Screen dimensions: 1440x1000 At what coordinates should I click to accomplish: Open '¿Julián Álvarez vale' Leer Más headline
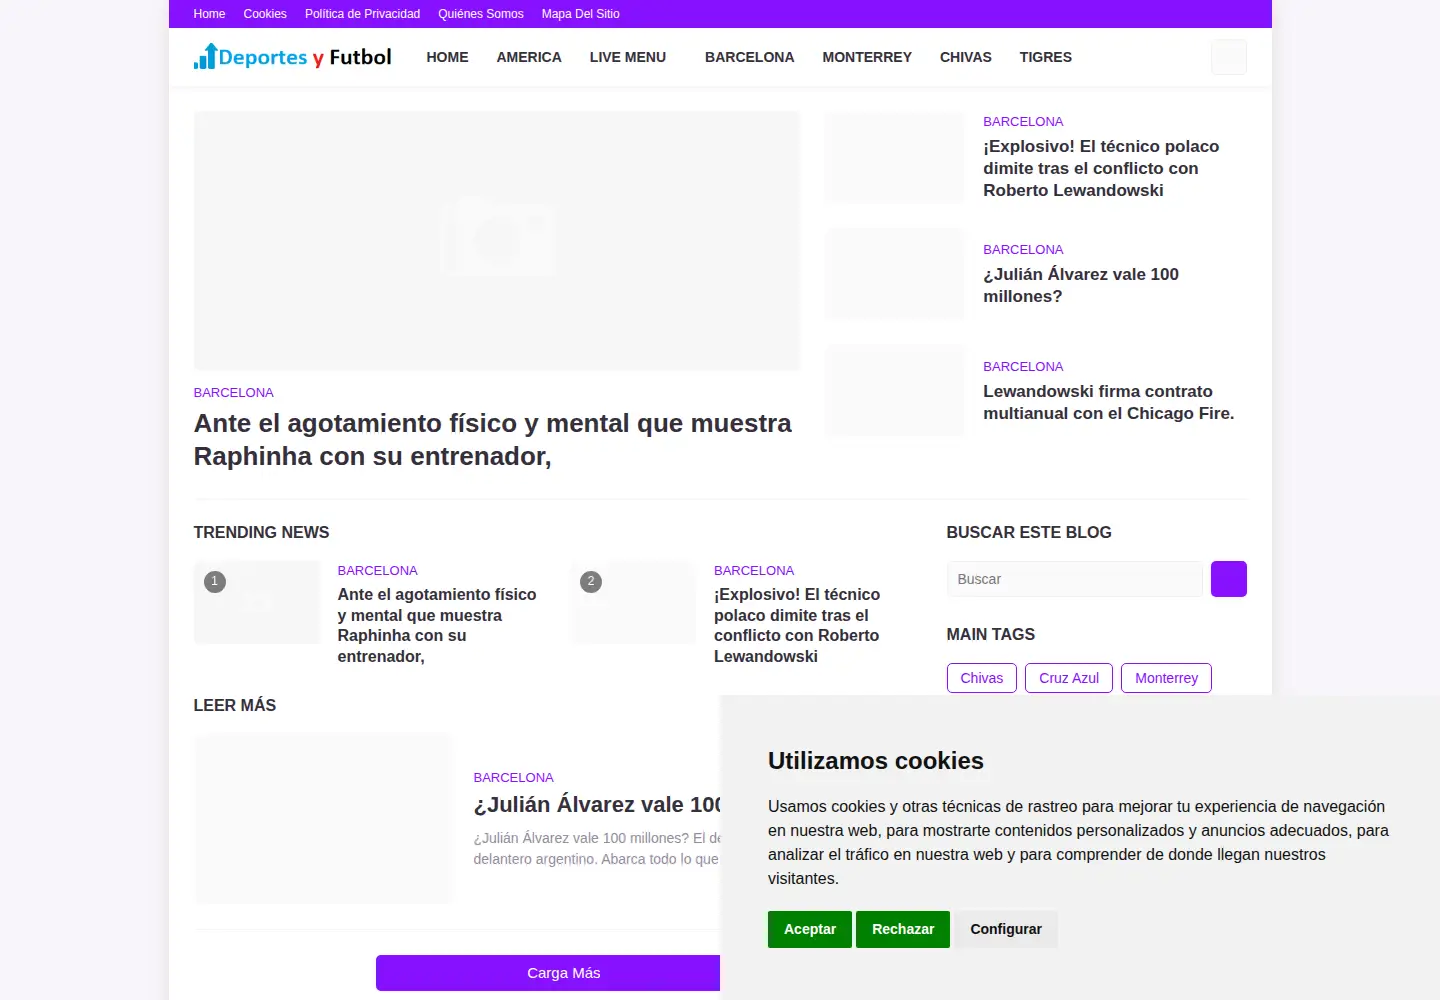[597, 805]
